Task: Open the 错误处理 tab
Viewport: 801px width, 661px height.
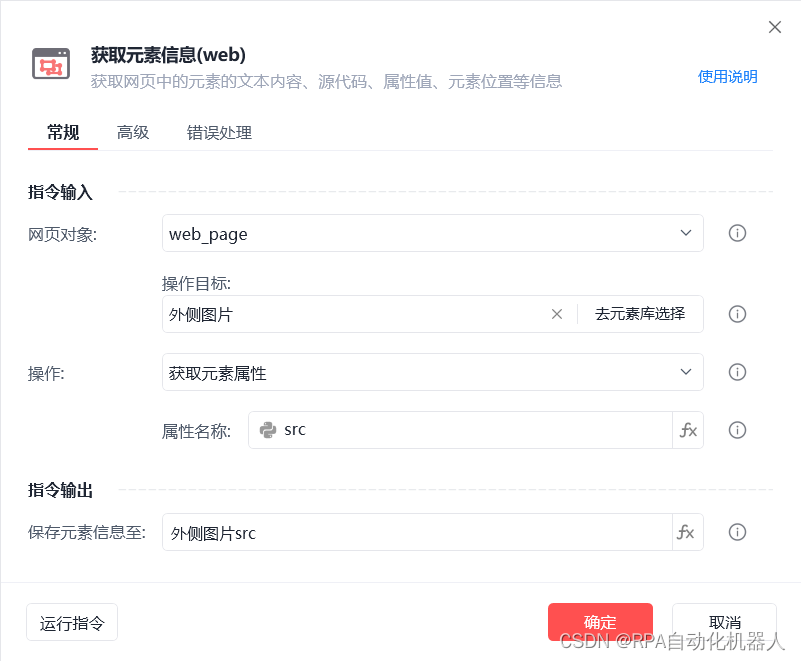Action: pos(219,132)
